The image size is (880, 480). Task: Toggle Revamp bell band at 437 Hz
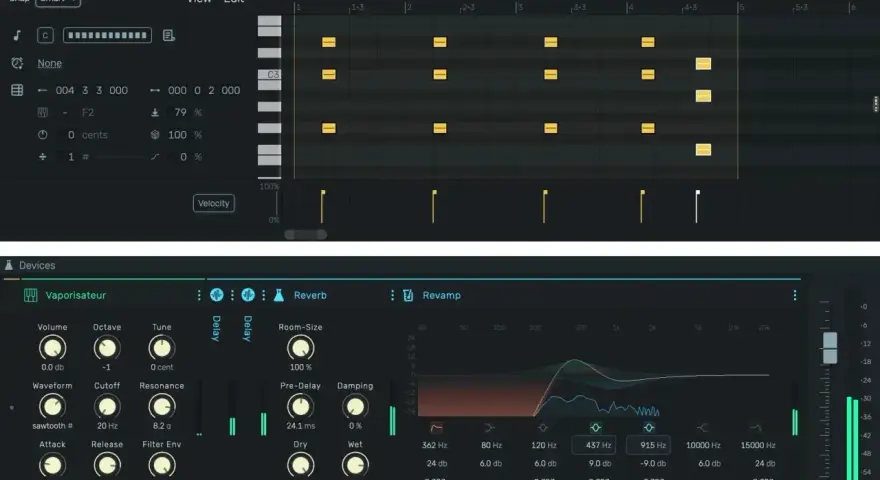[595, 428]
